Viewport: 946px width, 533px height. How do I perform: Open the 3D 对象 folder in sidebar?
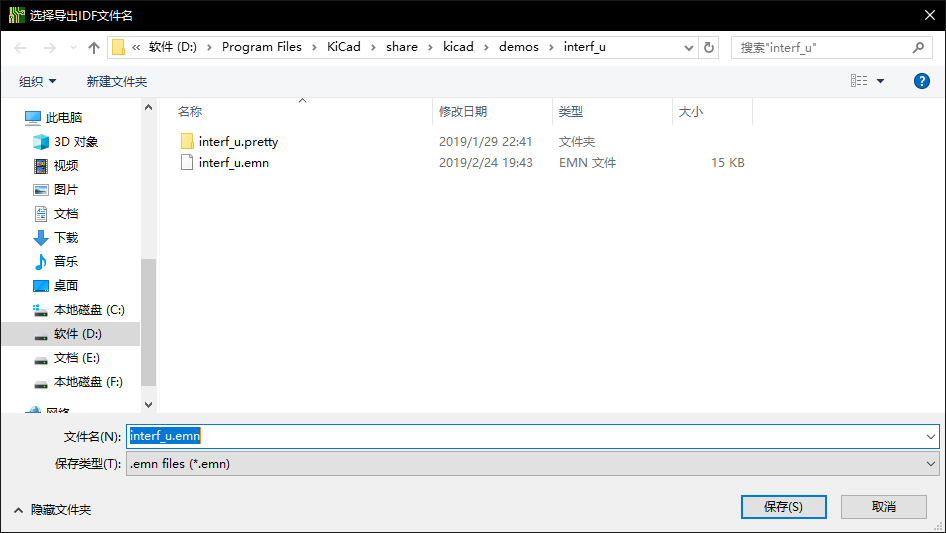[x=75, y=142]
